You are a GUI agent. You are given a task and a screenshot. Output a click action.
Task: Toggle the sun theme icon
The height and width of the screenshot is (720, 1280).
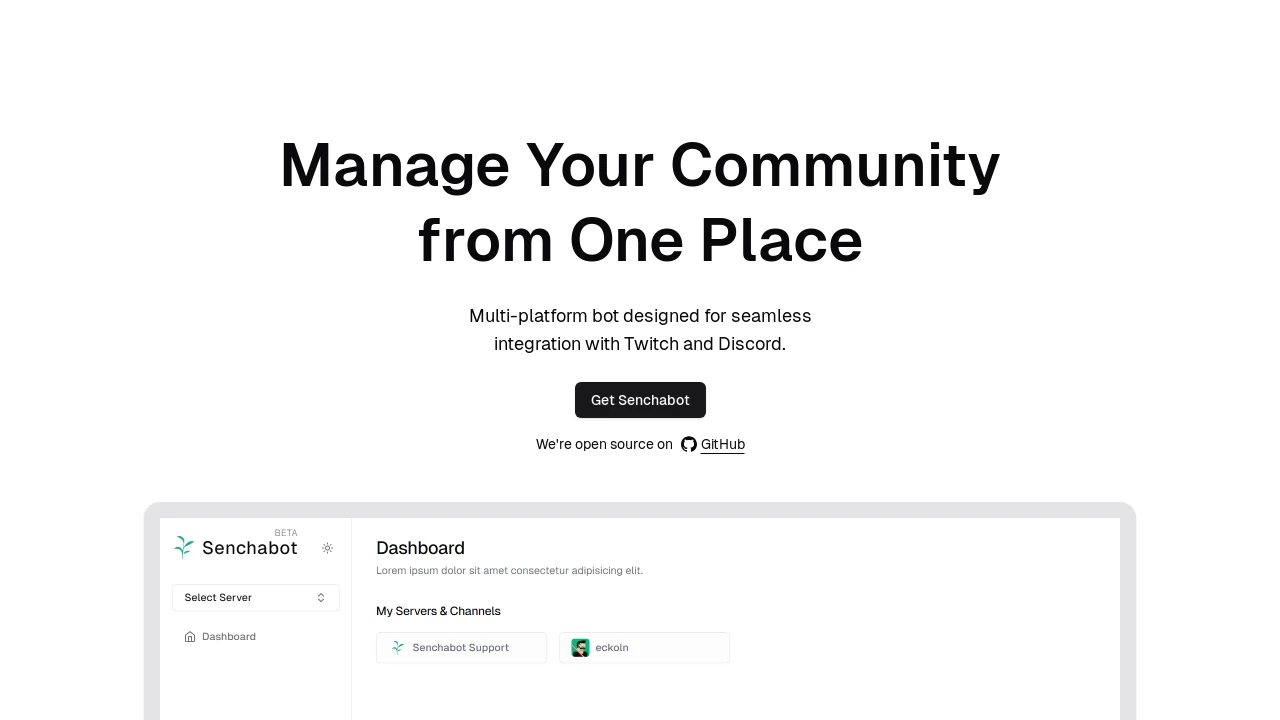pos(327,548)
